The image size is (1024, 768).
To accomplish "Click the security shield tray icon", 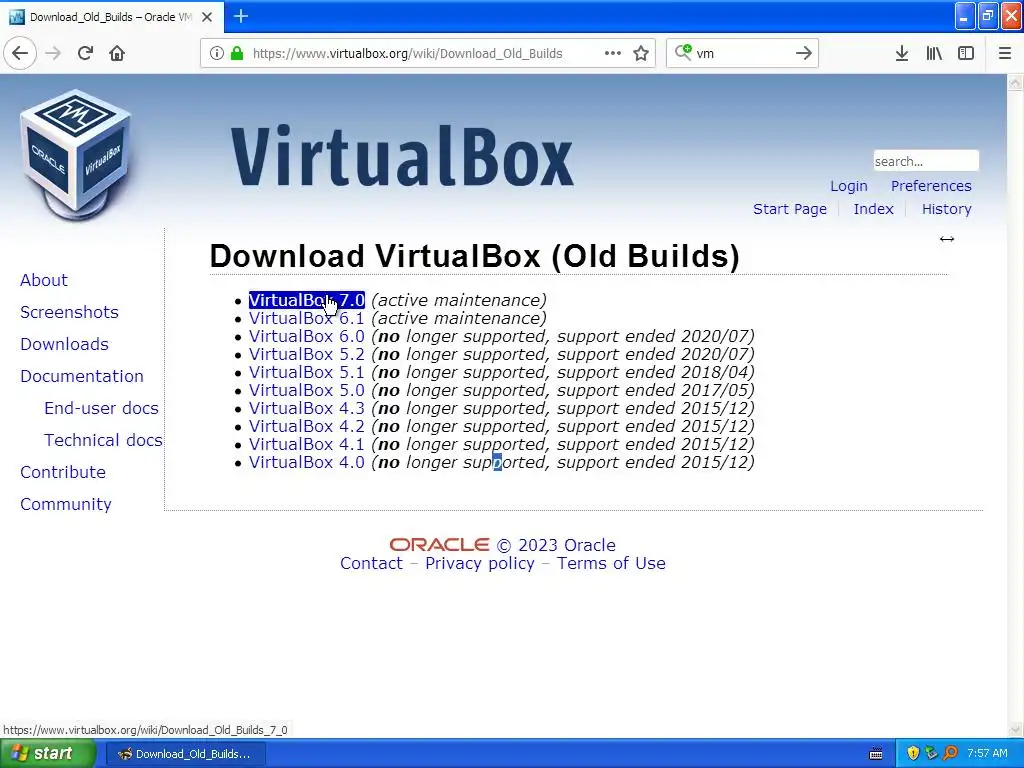I will coord(913,754).
